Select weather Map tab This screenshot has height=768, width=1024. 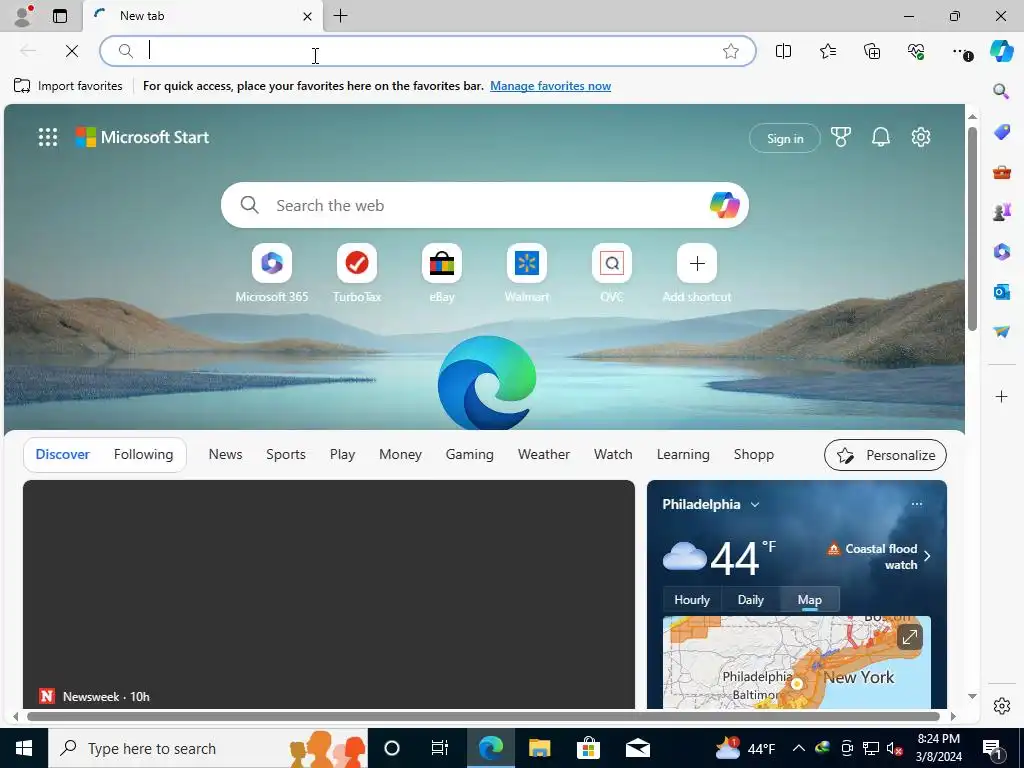click(x=809, y=600)
